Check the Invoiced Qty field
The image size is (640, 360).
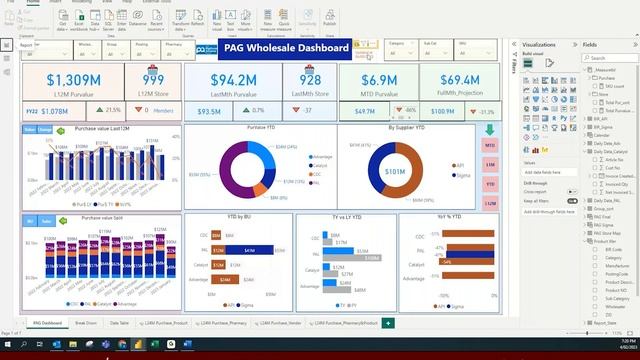coord(595,184)
